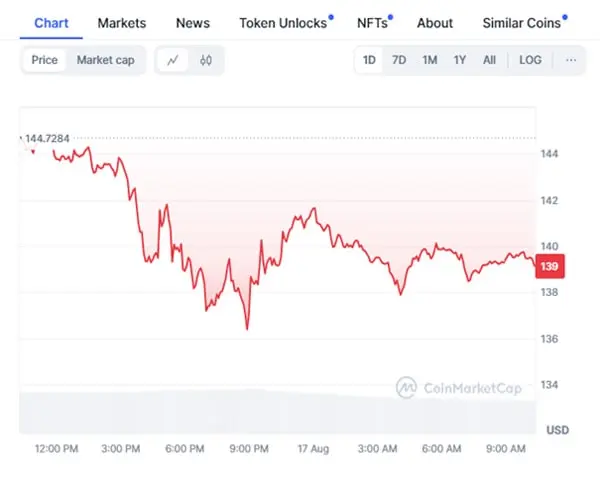
Task: Select the All time range
Action: point(489,60)
